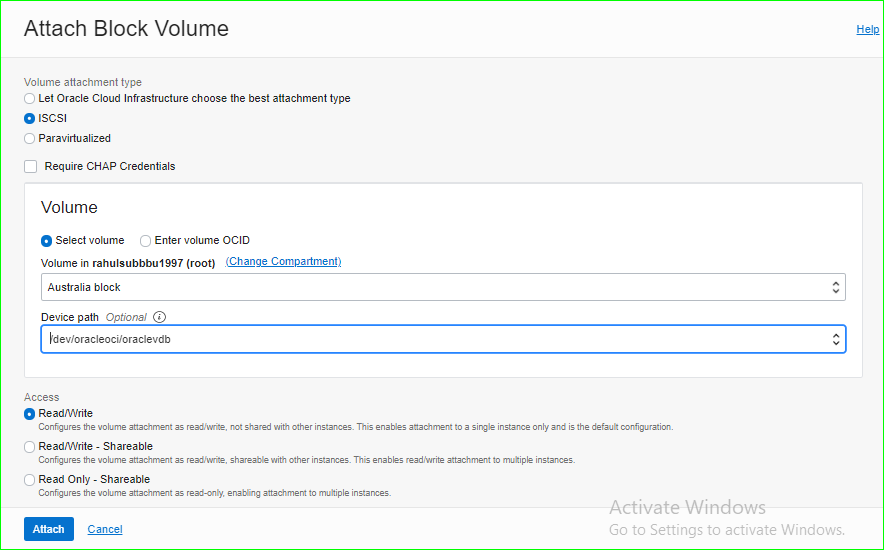Screen dimensions: 884x550
Task: Select the 'Select volume' radio option
Action: (46, 240)
